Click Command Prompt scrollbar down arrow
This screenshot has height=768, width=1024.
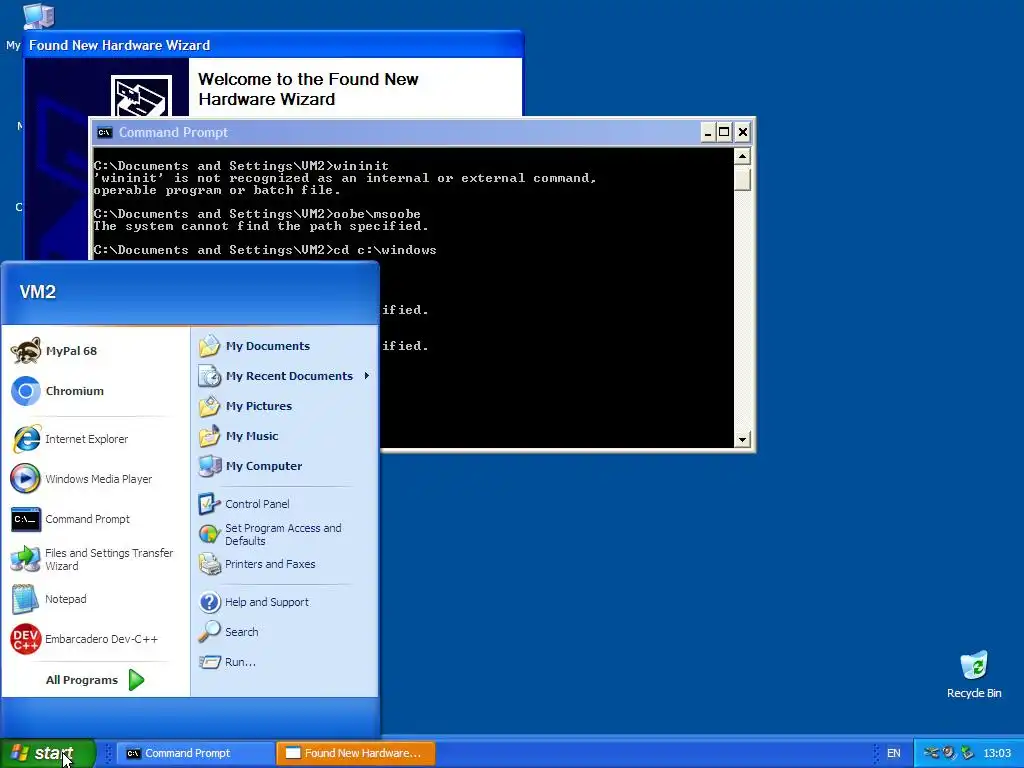742,440
